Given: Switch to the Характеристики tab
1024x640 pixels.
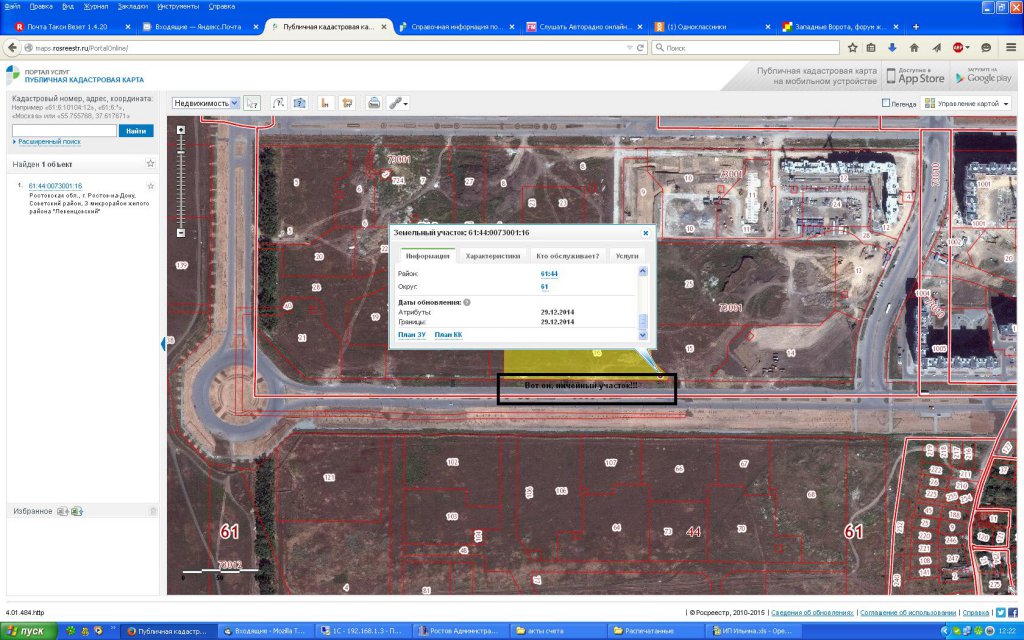Looking at the screenshot, I should pyautogui.click(x=492, y=256).
